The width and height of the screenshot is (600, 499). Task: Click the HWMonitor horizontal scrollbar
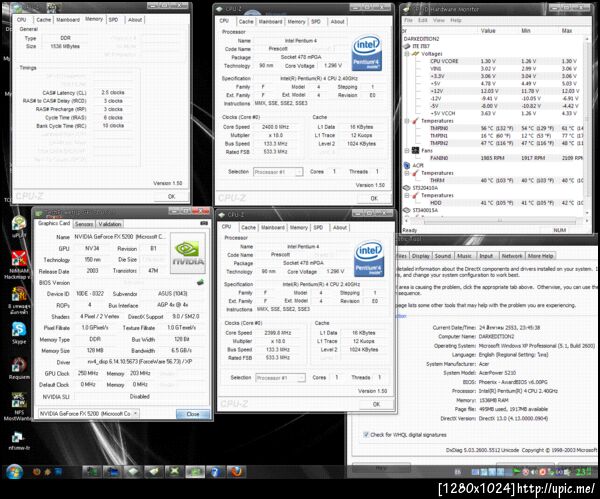tap(499, 220)
